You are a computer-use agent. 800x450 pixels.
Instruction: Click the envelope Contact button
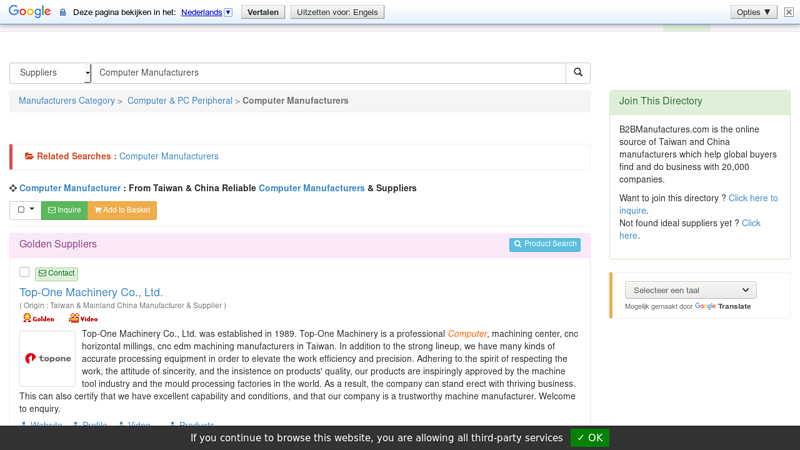(x=57, y=273)
